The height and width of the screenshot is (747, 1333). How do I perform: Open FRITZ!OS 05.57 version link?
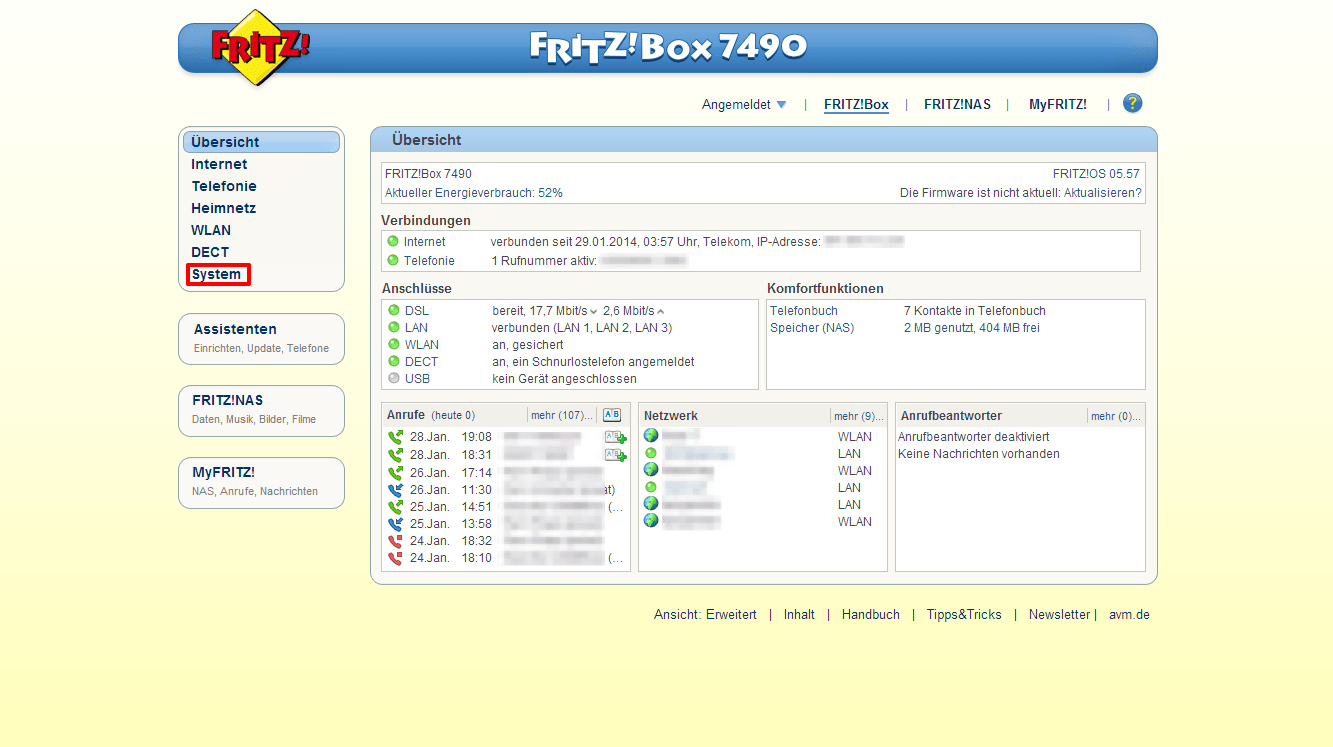[x=1096, y=174]
